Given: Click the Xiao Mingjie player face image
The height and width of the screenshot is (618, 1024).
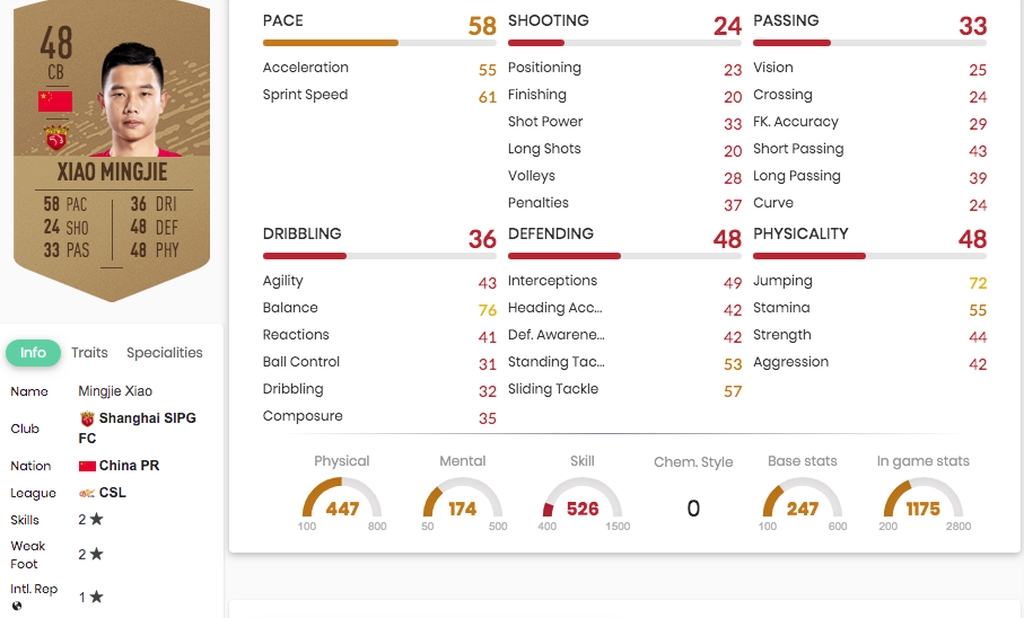Looking at the screenshot, I should [x=134, y=99].
